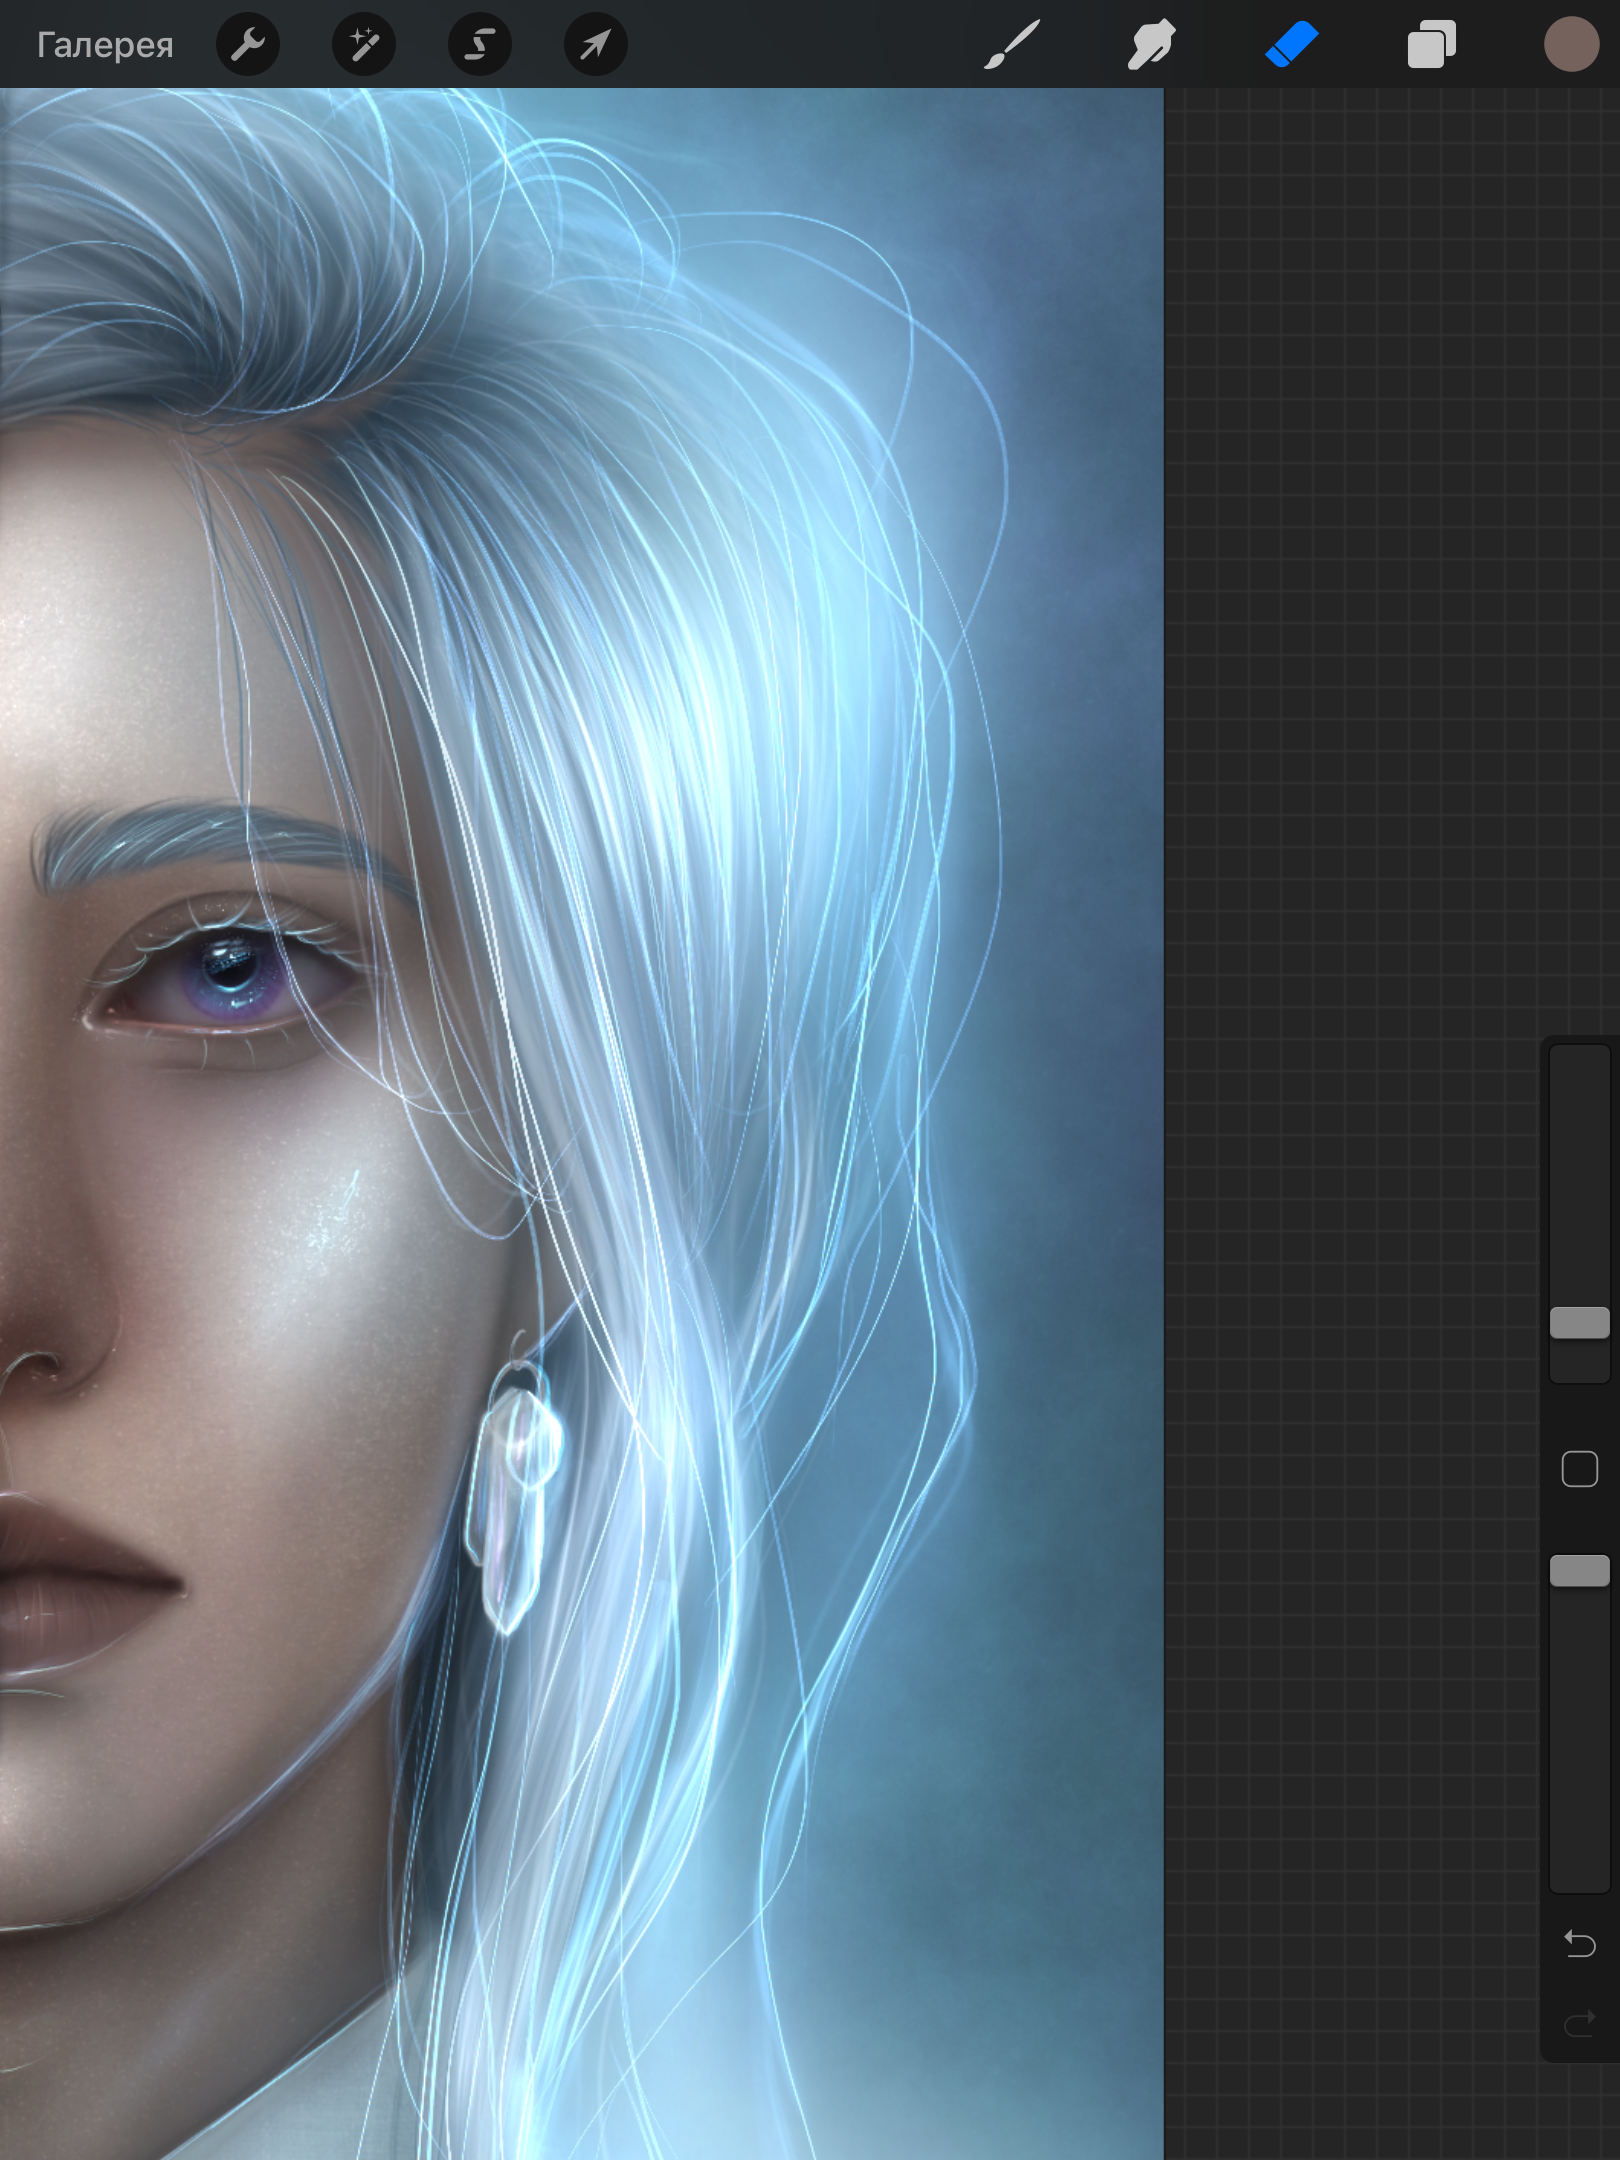Open the Layers panel icon
1620x2160 pixels.
tap(1431, 45)
